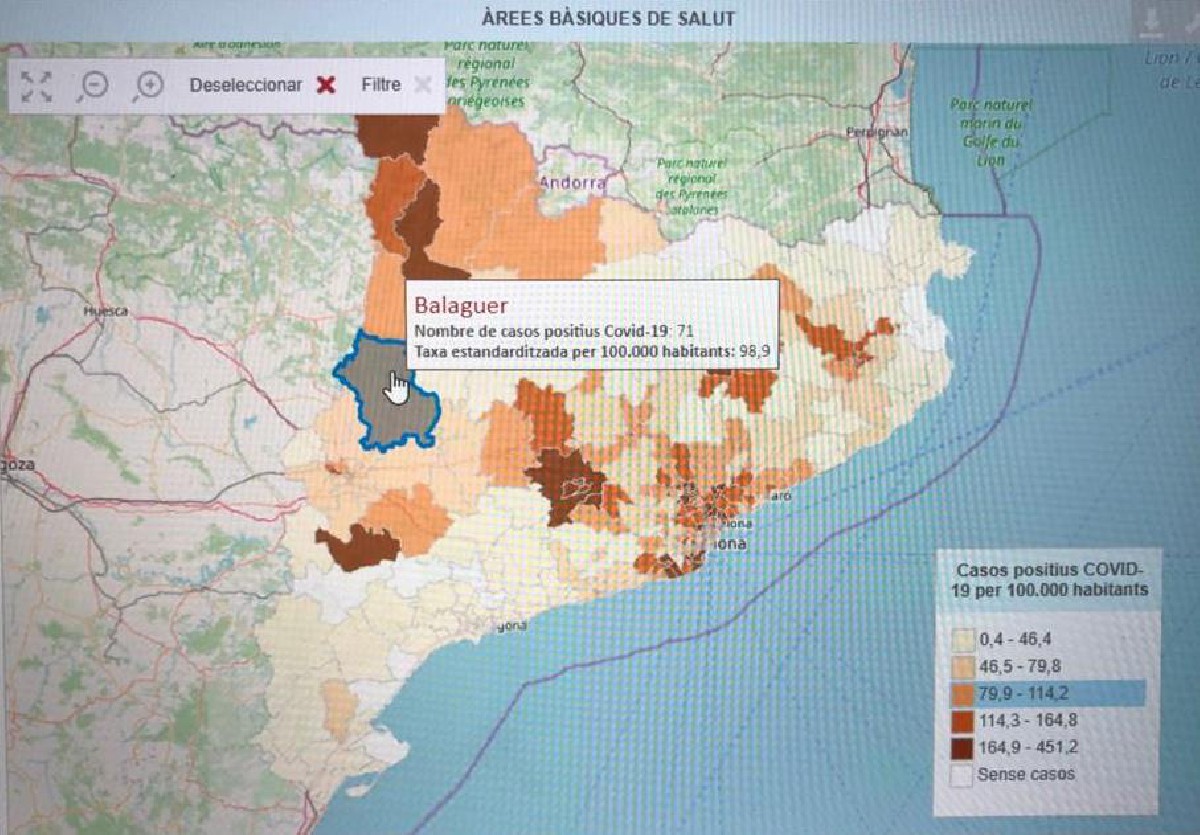Image resolution: width=1200 pixels, height=835 pixels.
Task: Select the 0,4 - 46,4 legend swatch
Action: point(962,640)
